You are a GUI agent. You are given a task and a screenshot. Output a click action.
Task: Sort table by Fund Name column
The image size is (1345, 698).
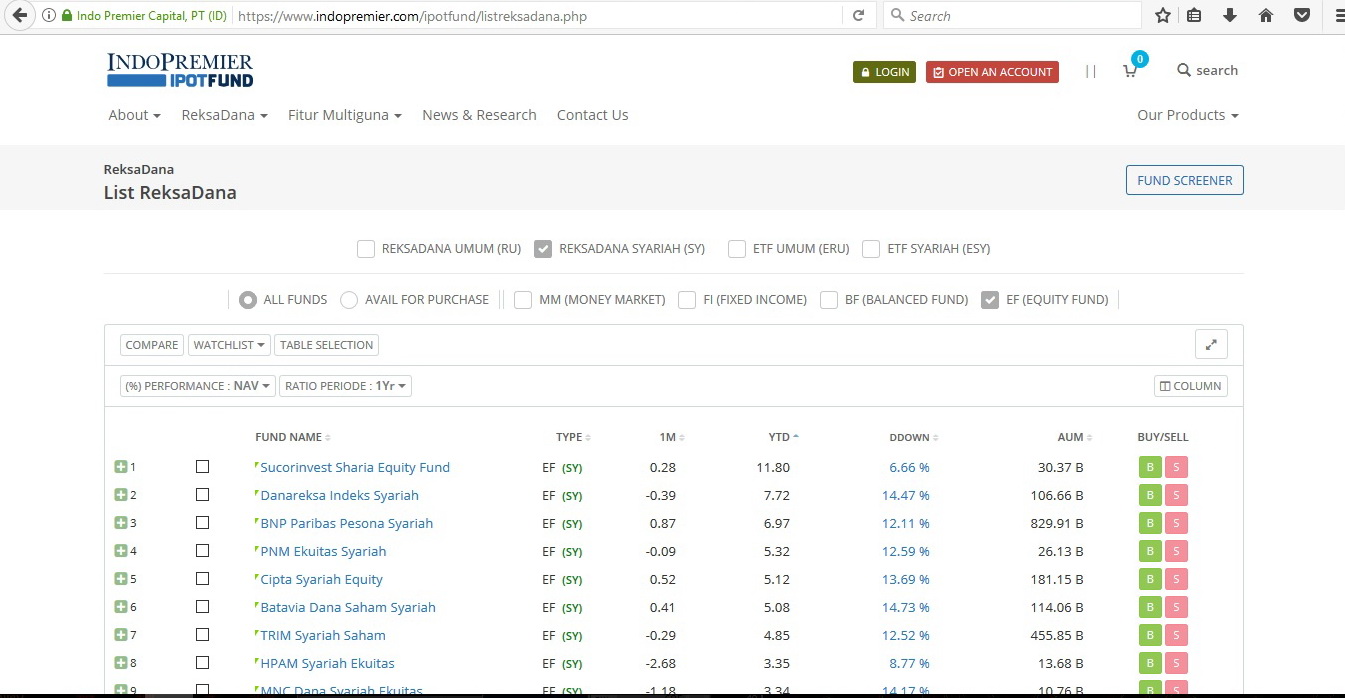click(x=293, y=437)
